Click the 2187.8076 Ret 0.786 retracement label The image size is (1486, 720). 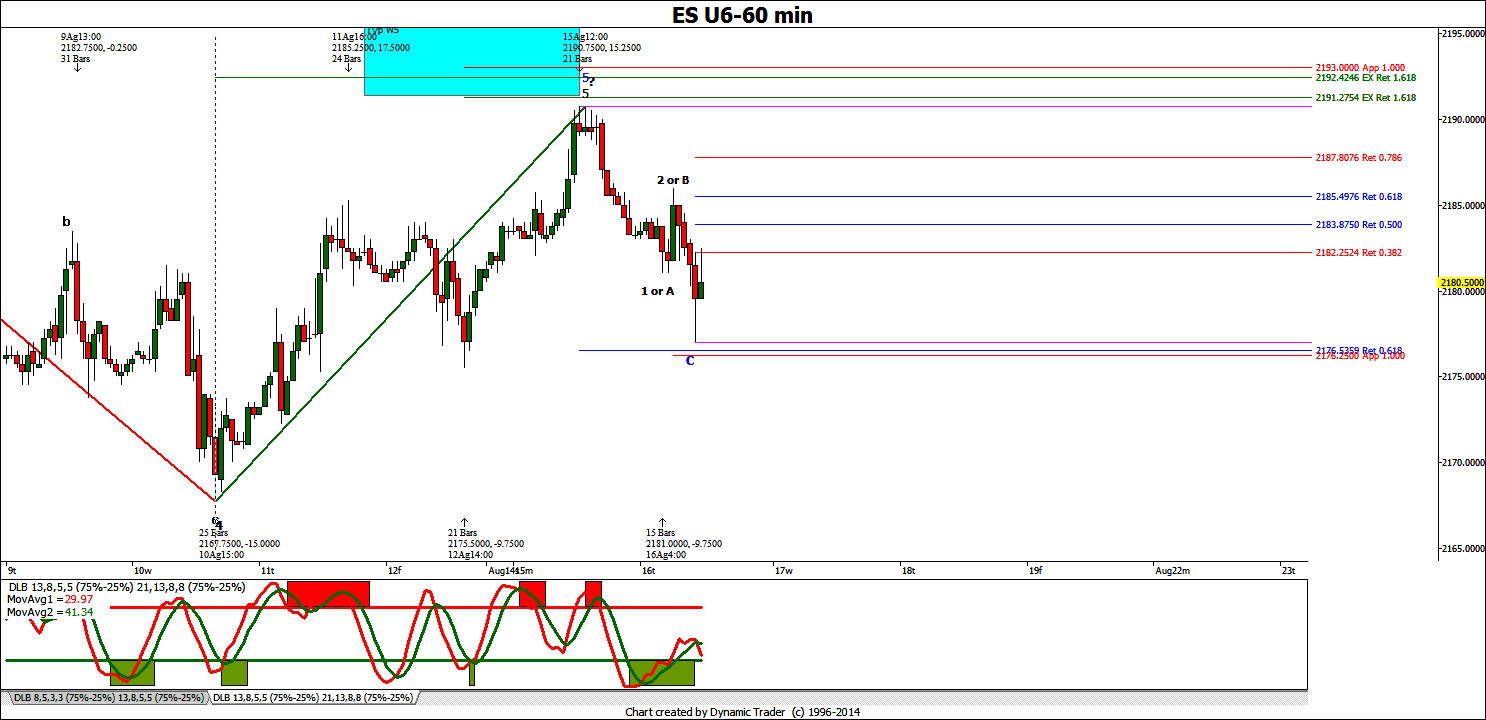pos(1359,157)
